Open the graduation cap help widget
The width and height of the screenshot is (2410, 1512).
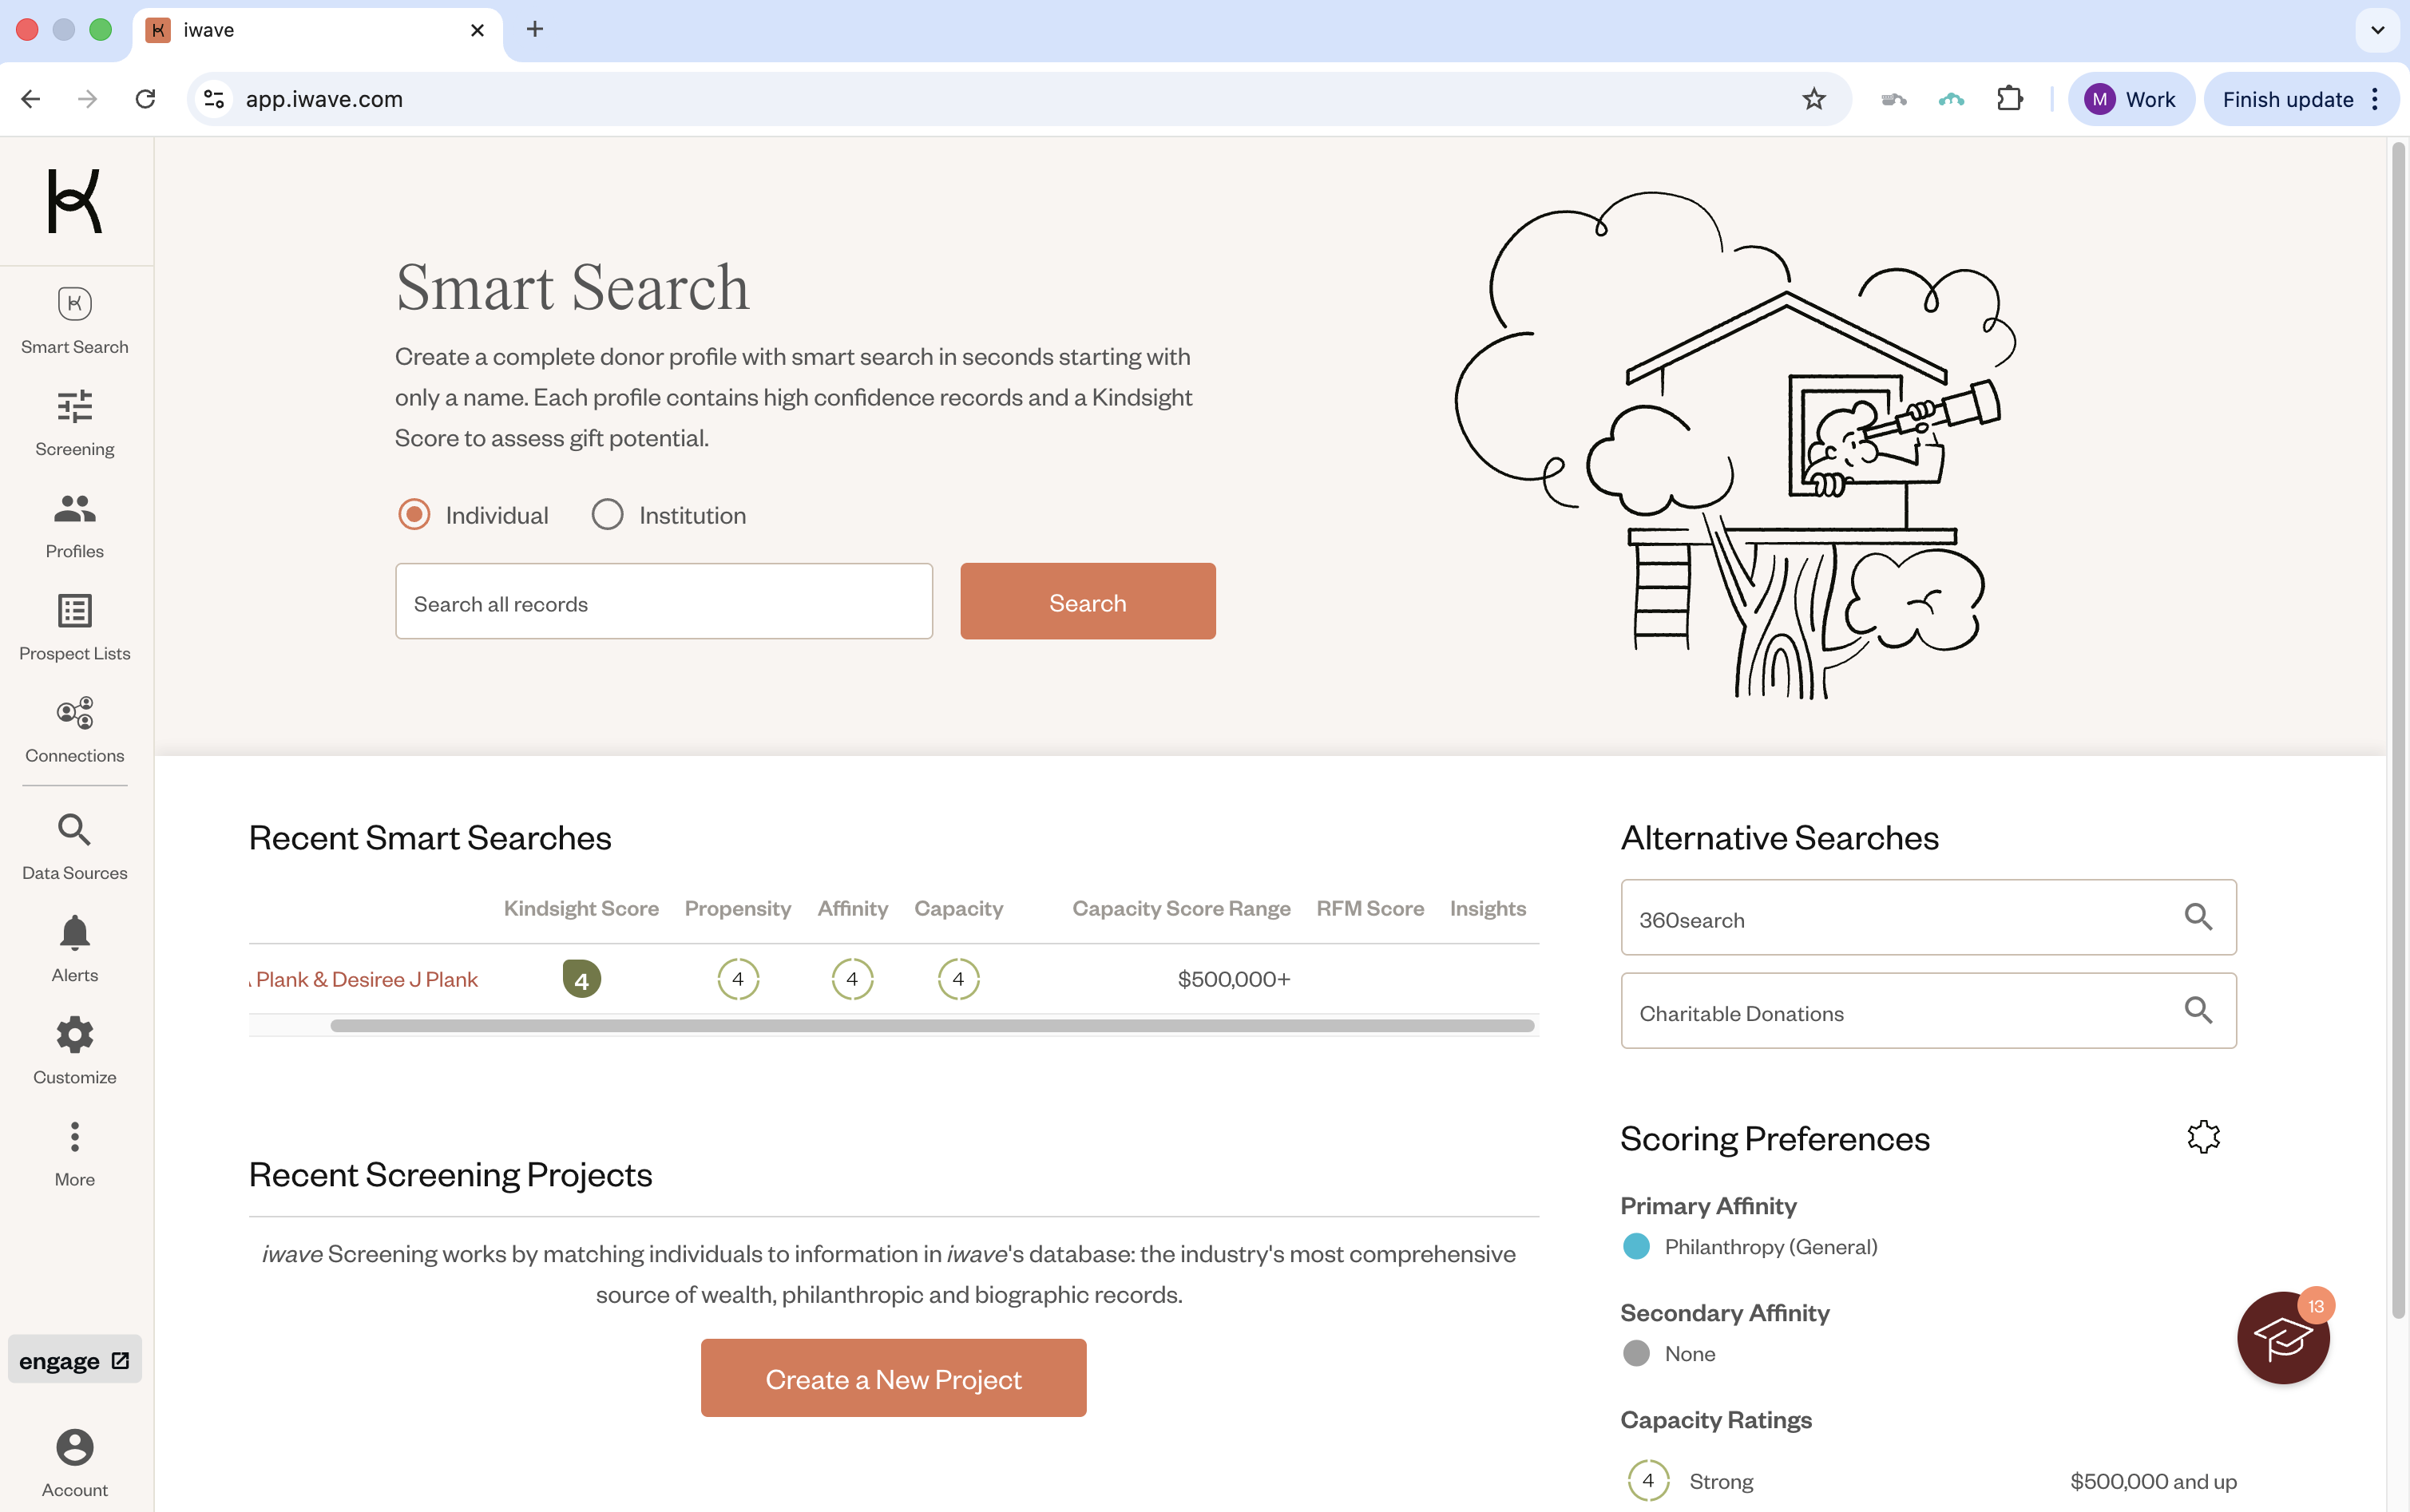coord(2282,1339)
